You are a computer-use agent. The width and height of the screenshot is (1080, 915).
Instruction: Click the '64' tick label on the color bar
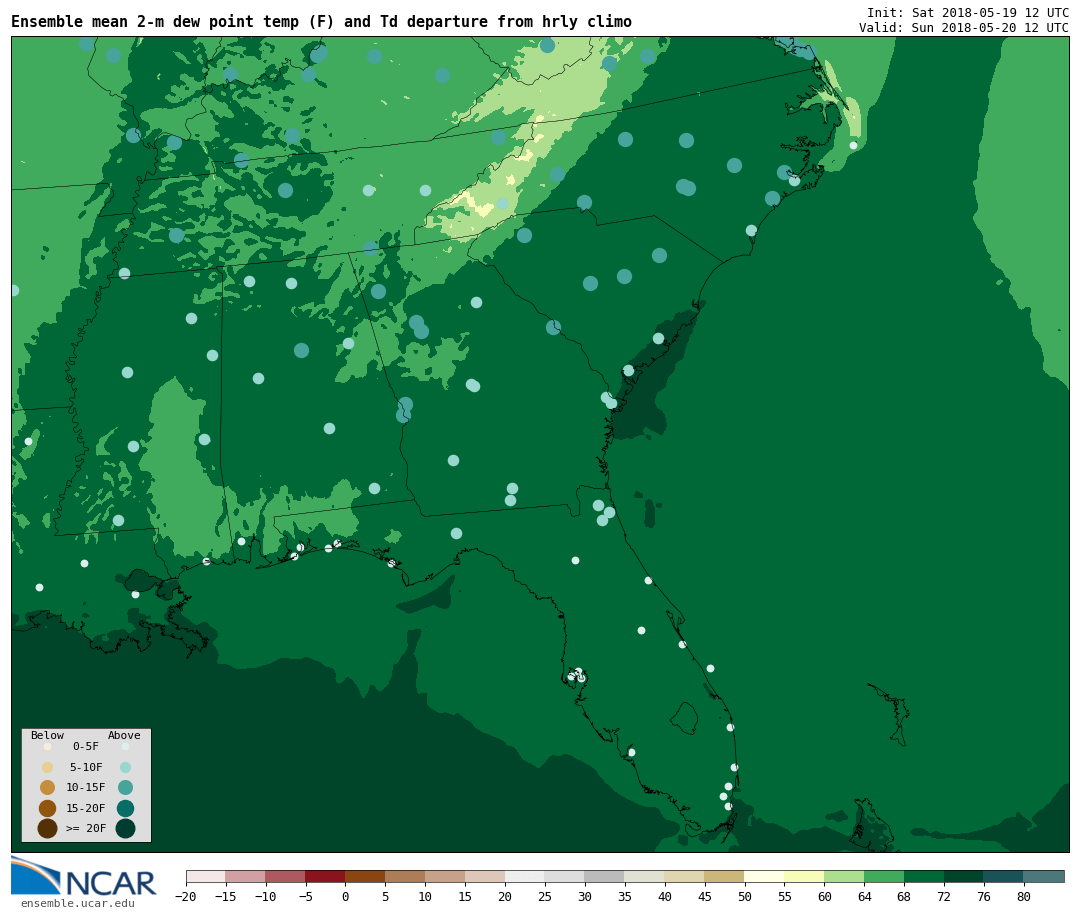coord(865,896)
